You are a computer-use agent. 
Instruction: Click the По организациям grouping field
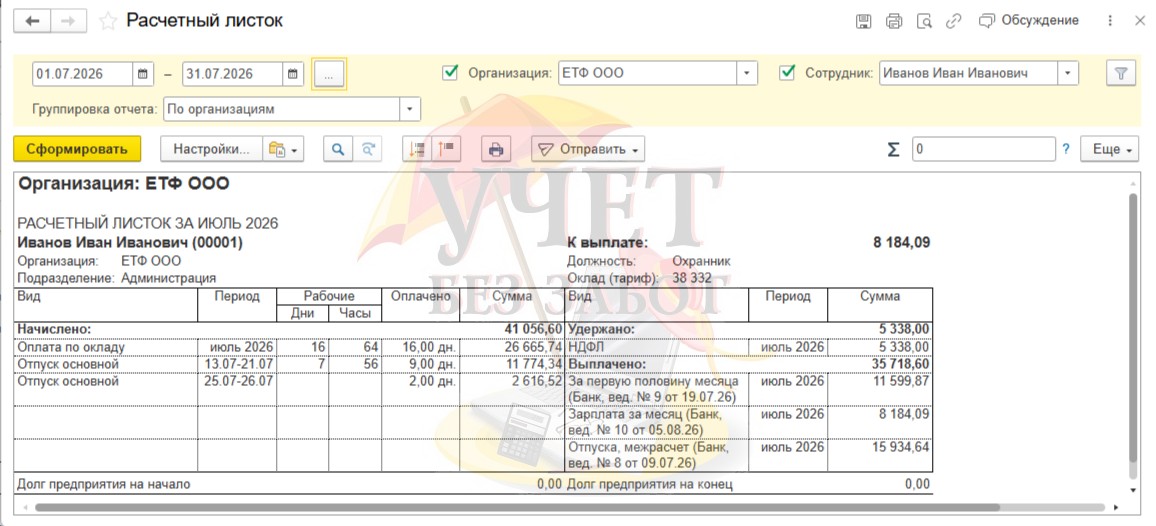[x=282, y=109]
